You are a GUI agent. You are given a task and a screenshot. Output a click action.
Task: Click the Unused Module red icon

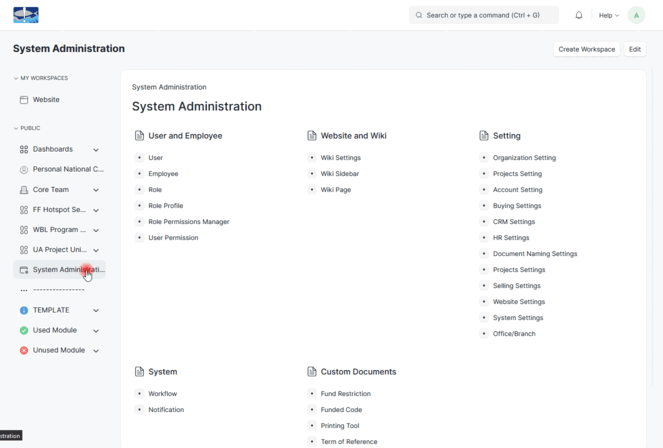pyautogui.click(x=24, y=351)
